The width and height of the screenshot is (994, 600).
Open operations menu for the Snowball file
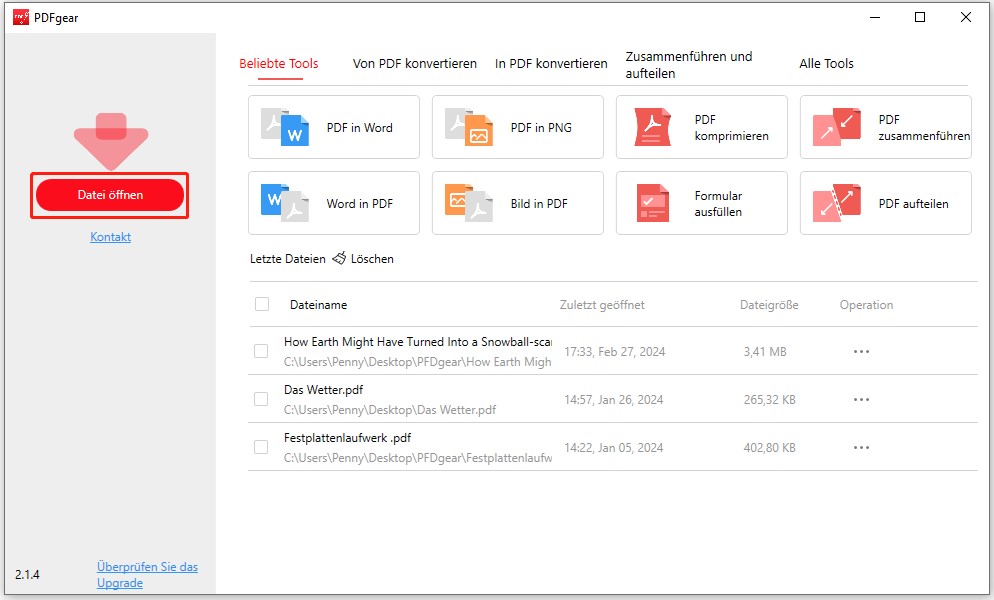[x=861, y=351]
